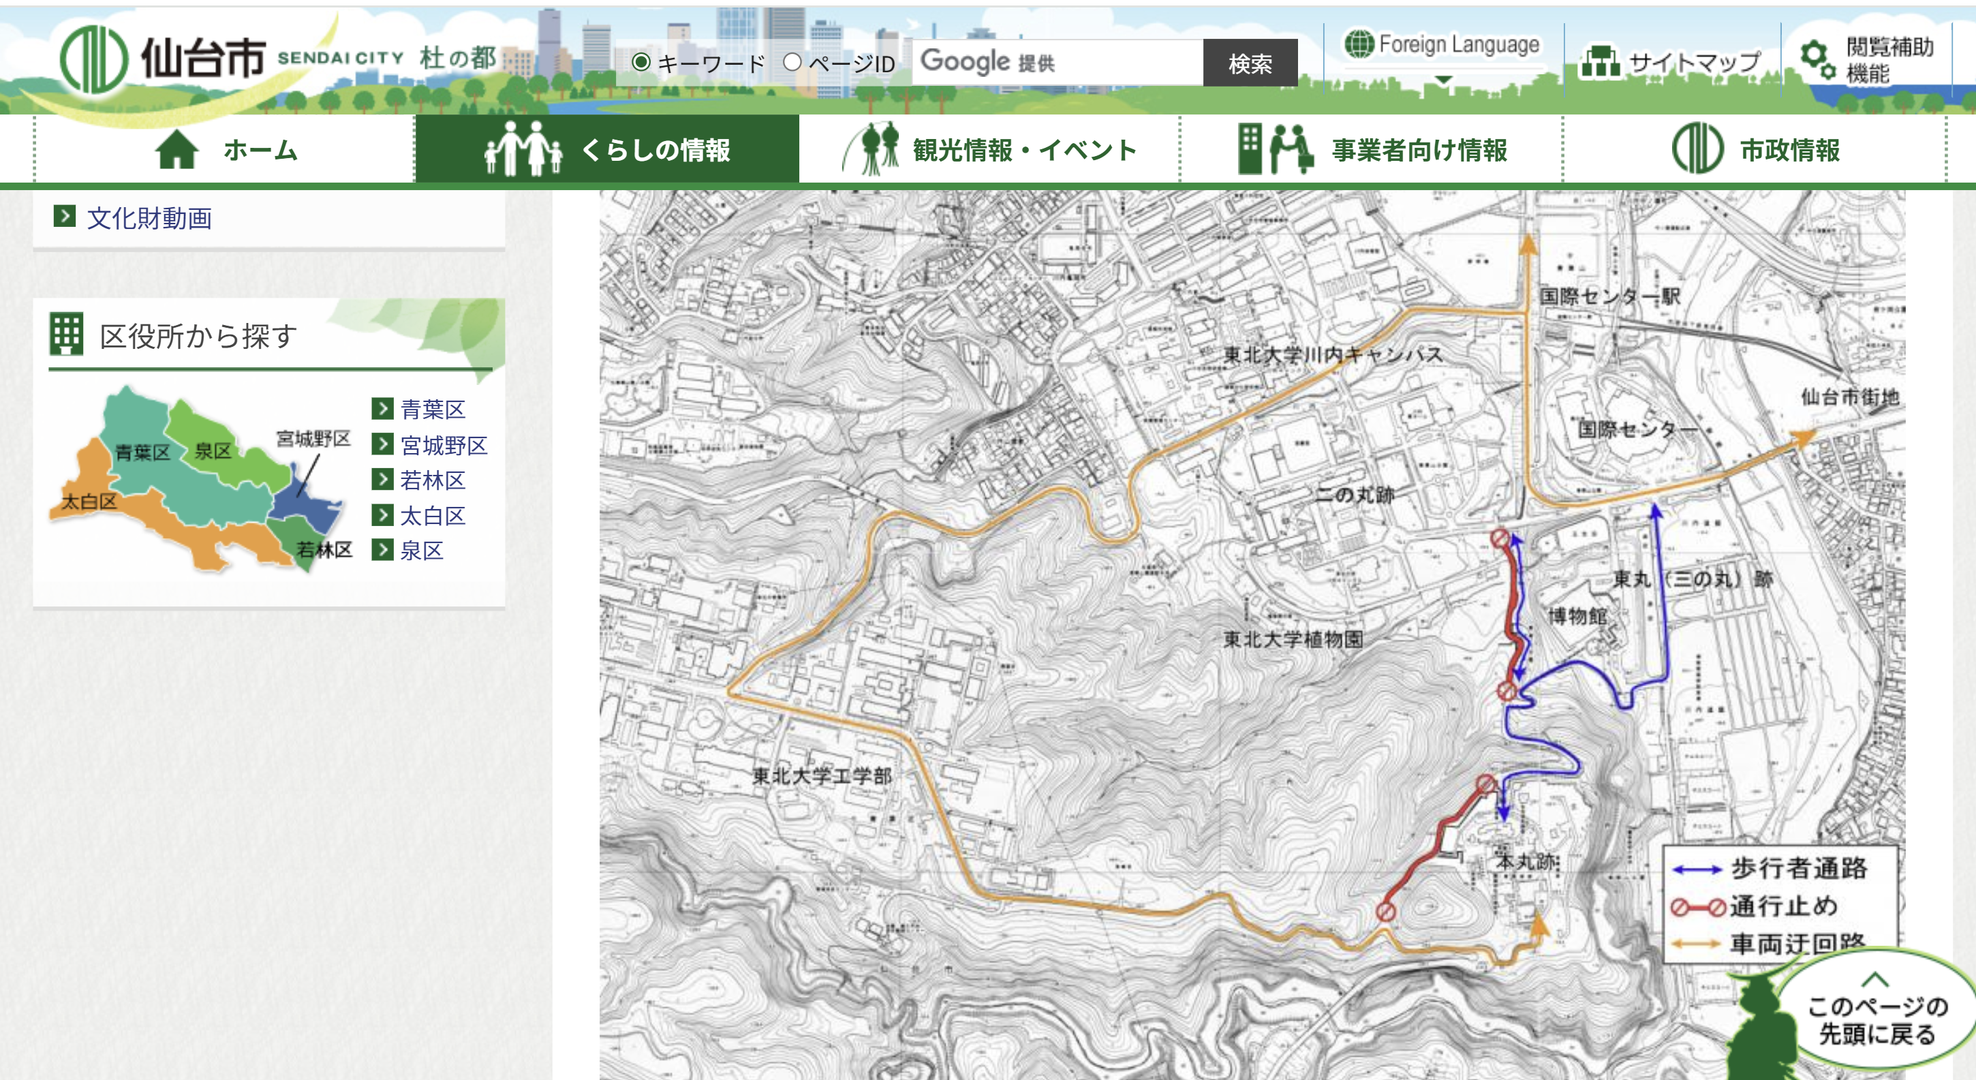Click the gear icon for 閲覧補助機能
1976x1080 pixels.
(x=1817, y=59)
